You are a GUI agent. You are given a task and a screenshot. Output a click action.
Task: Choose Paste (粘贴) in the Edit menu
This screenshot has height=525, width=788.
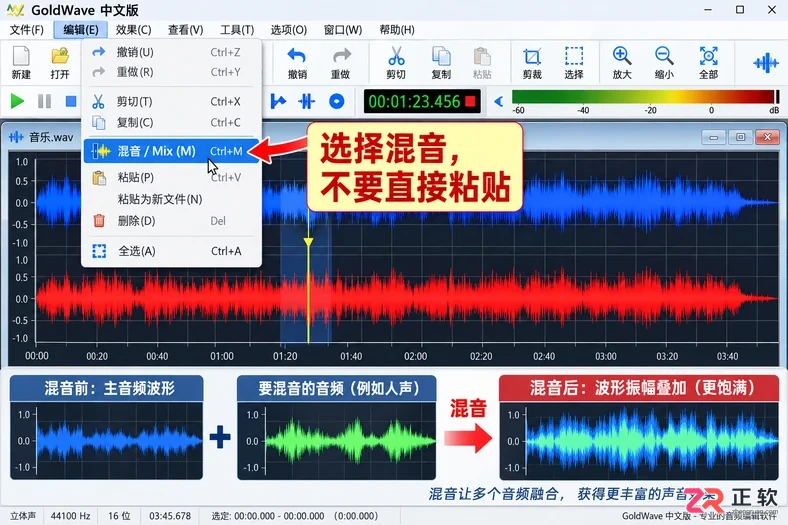(x=171, y=177)
